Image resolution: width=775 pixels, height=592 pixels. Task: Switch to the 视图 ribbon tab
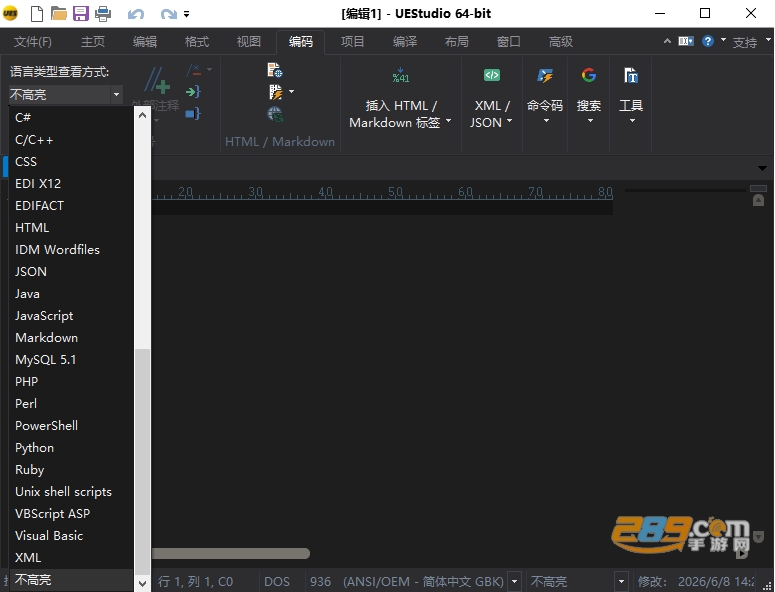pyautogui.click(x=249, y=42)
